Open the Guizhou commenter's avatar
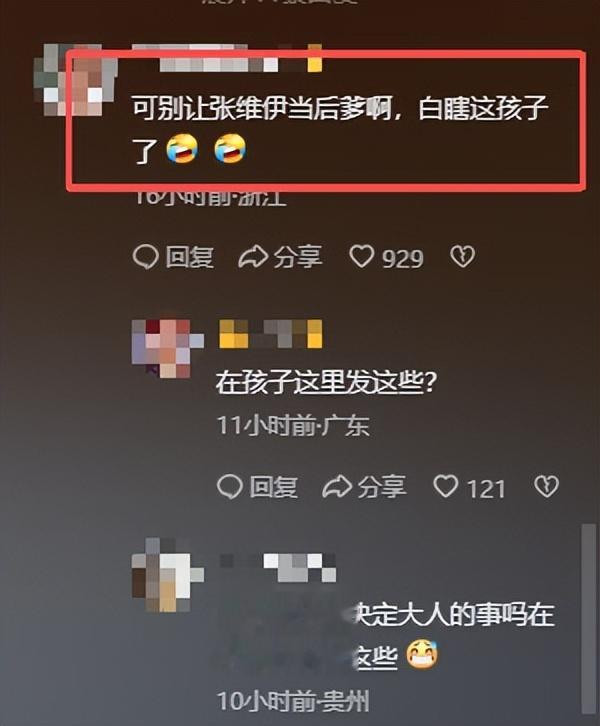600x726 pixels. click(168, 576)
